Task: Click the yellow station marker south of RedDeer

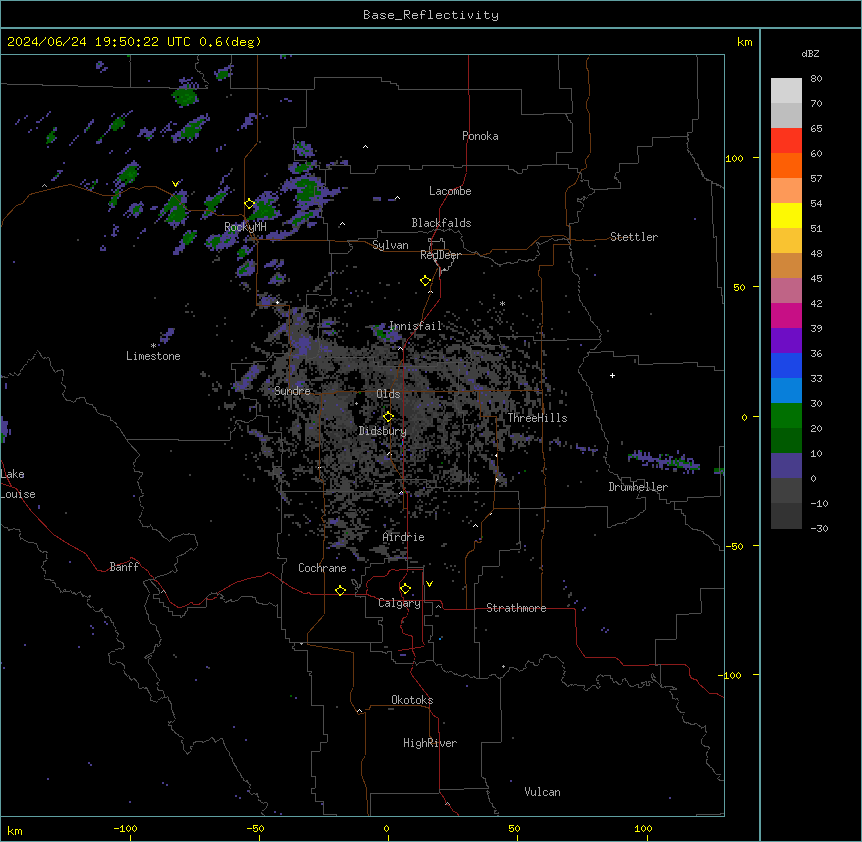Action: [425, 281]
